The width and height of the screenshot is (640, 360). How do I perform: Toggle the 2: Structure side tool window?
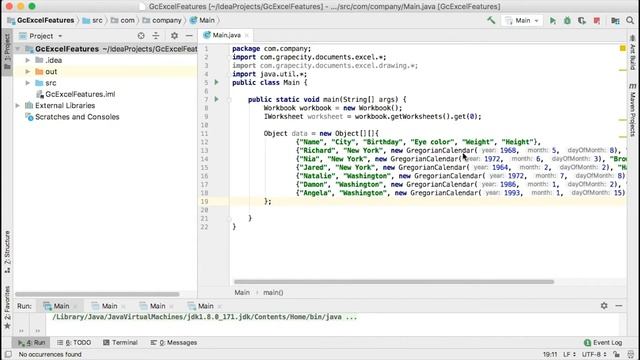[7, 252]
